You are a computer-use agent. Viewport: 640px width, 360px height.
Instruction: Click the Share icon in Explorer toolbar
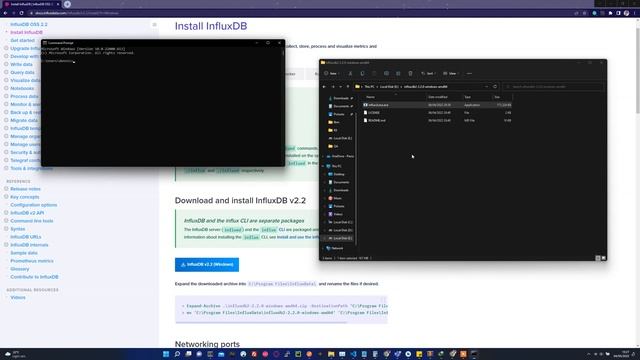click(x=398, y=73)
